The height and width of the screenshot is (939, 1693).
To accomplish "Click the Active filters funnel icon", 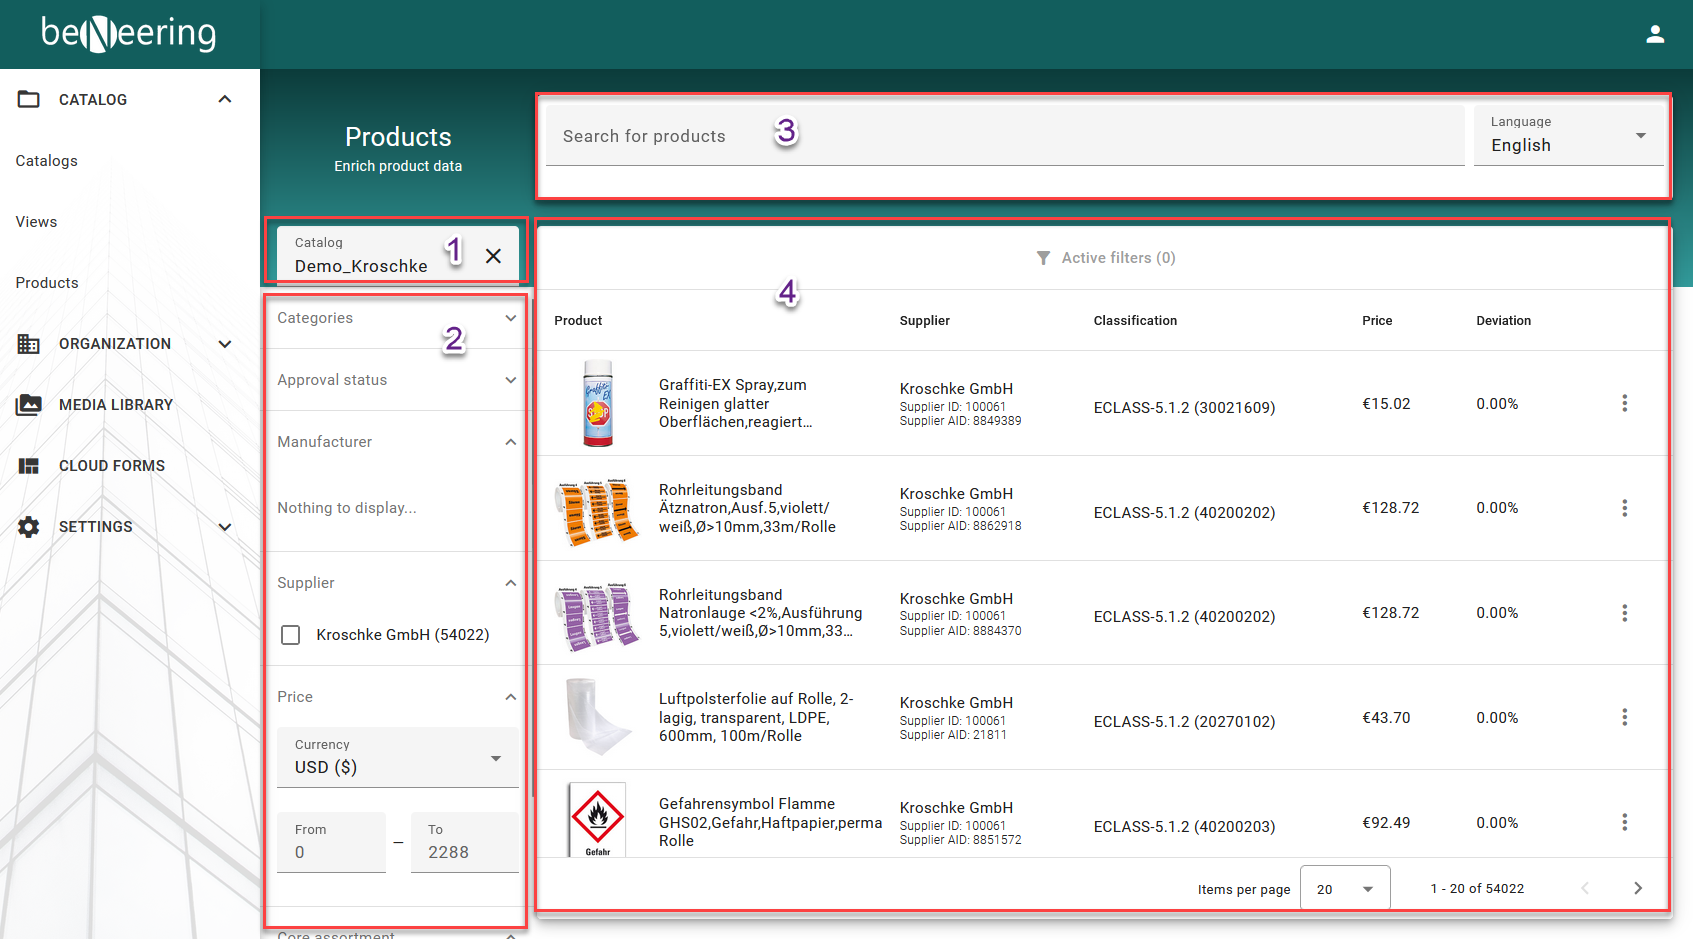I will tap(1043, 258).
